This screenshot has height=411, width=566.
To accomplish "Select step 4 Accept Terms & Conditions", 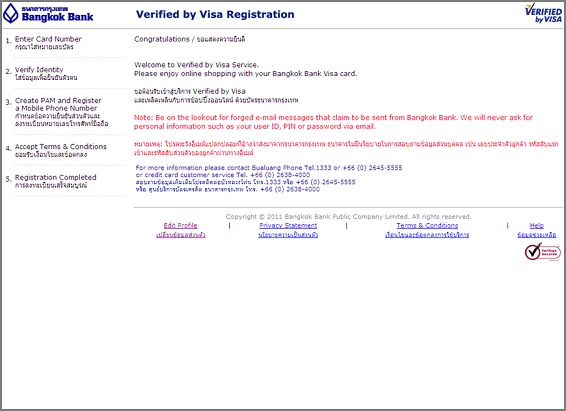I will tap(56, 150).
